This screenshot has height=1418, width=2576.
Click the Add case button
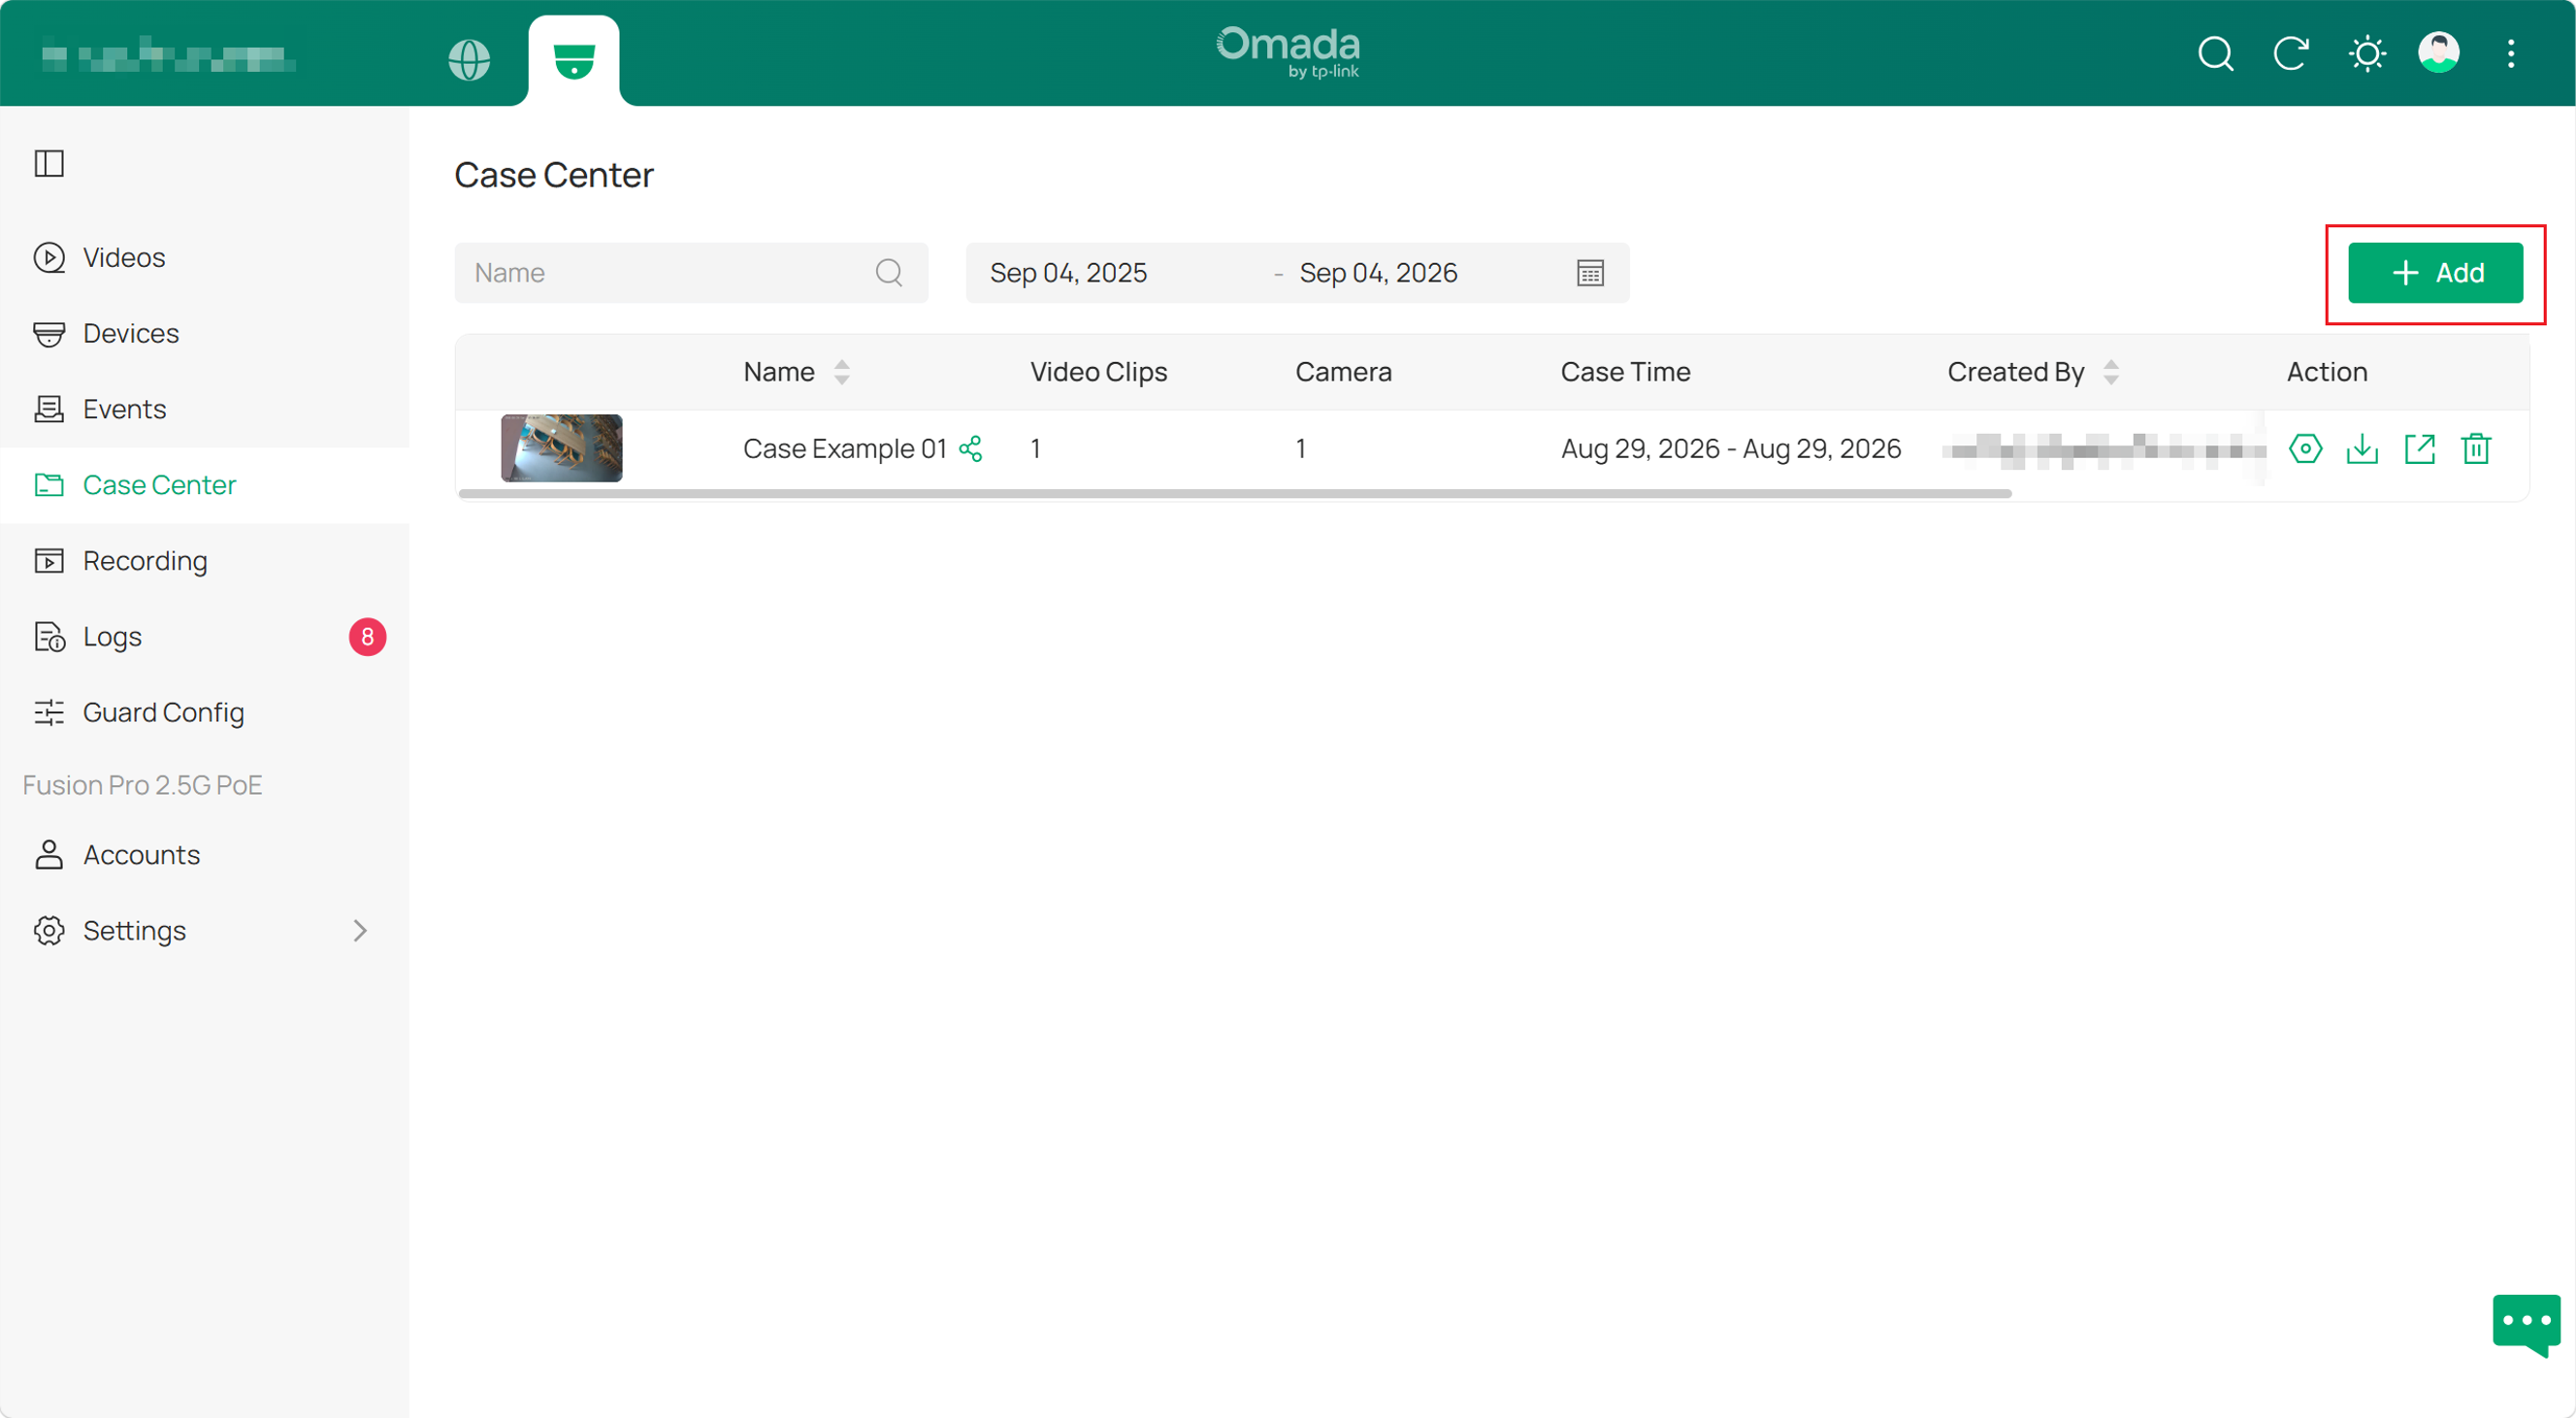tap(2435, 273)
